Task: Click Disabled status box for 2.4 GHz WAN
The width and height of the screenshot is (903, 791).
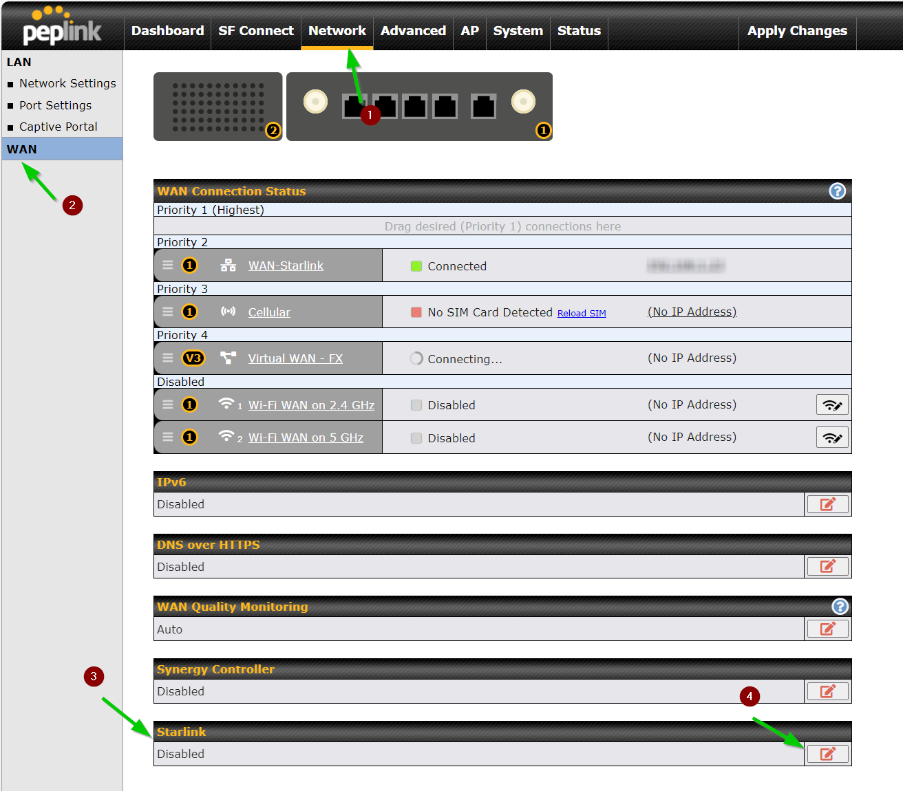Action: [416, 405]
